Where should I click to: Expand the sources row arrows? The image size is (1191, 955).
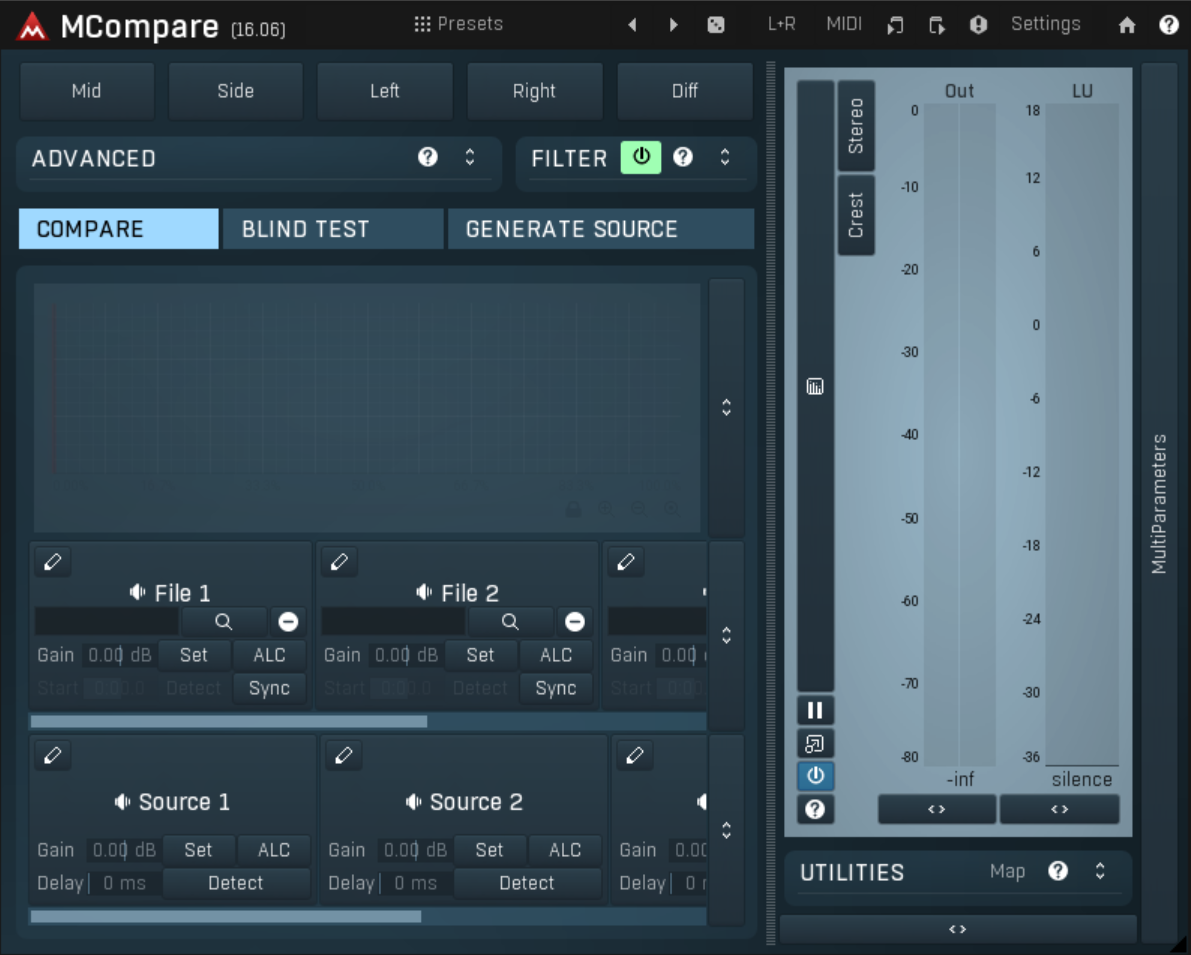pos(726,830)
